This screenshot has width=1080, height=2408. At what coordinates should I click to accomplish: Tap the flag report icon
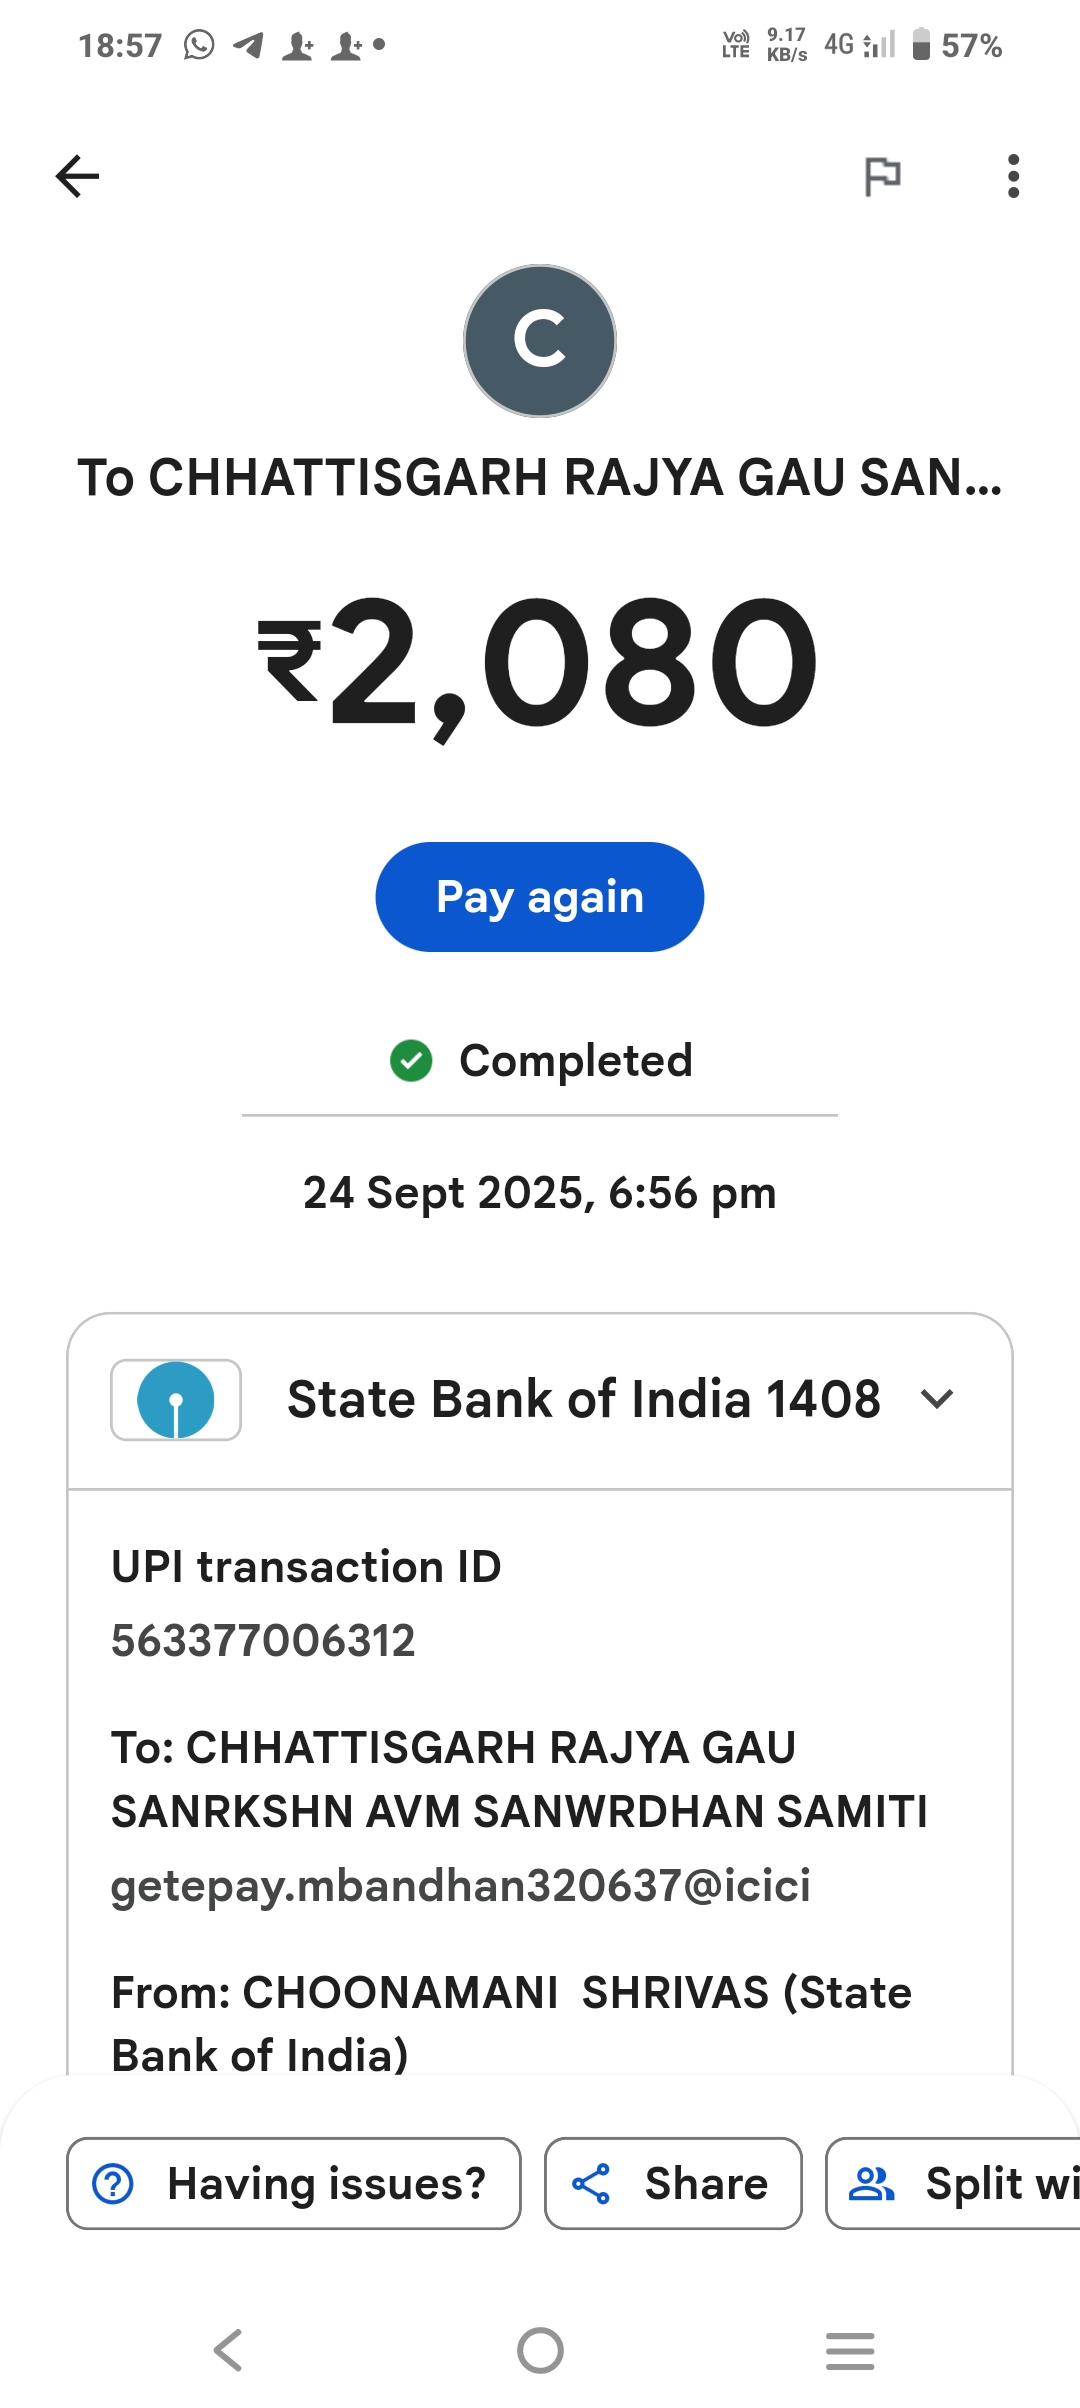coord(882,177)
